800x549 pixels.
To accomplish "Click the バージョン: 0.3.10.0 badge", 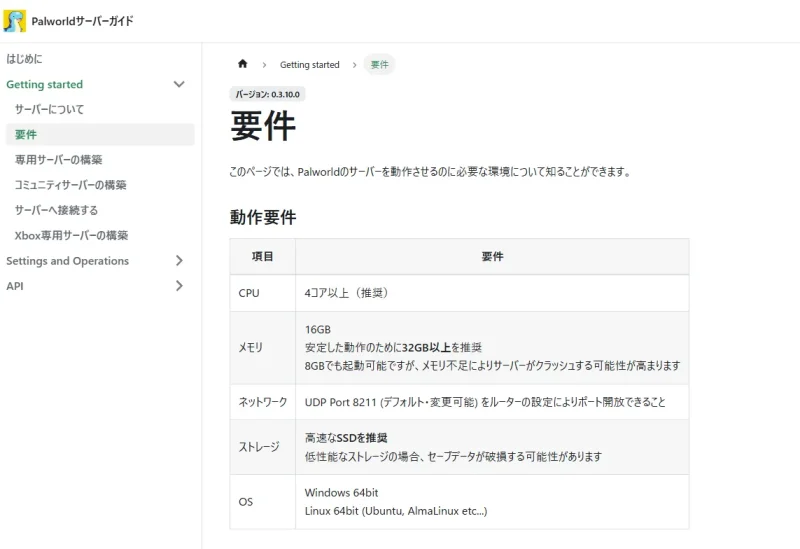I will pos(267,94).
